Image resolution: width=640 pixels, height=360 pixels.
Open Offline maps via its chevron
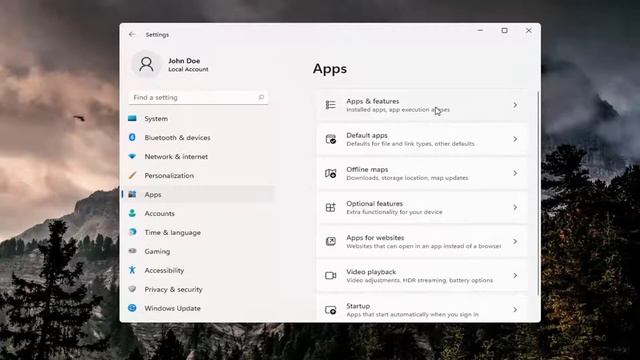tap(515, 173)
